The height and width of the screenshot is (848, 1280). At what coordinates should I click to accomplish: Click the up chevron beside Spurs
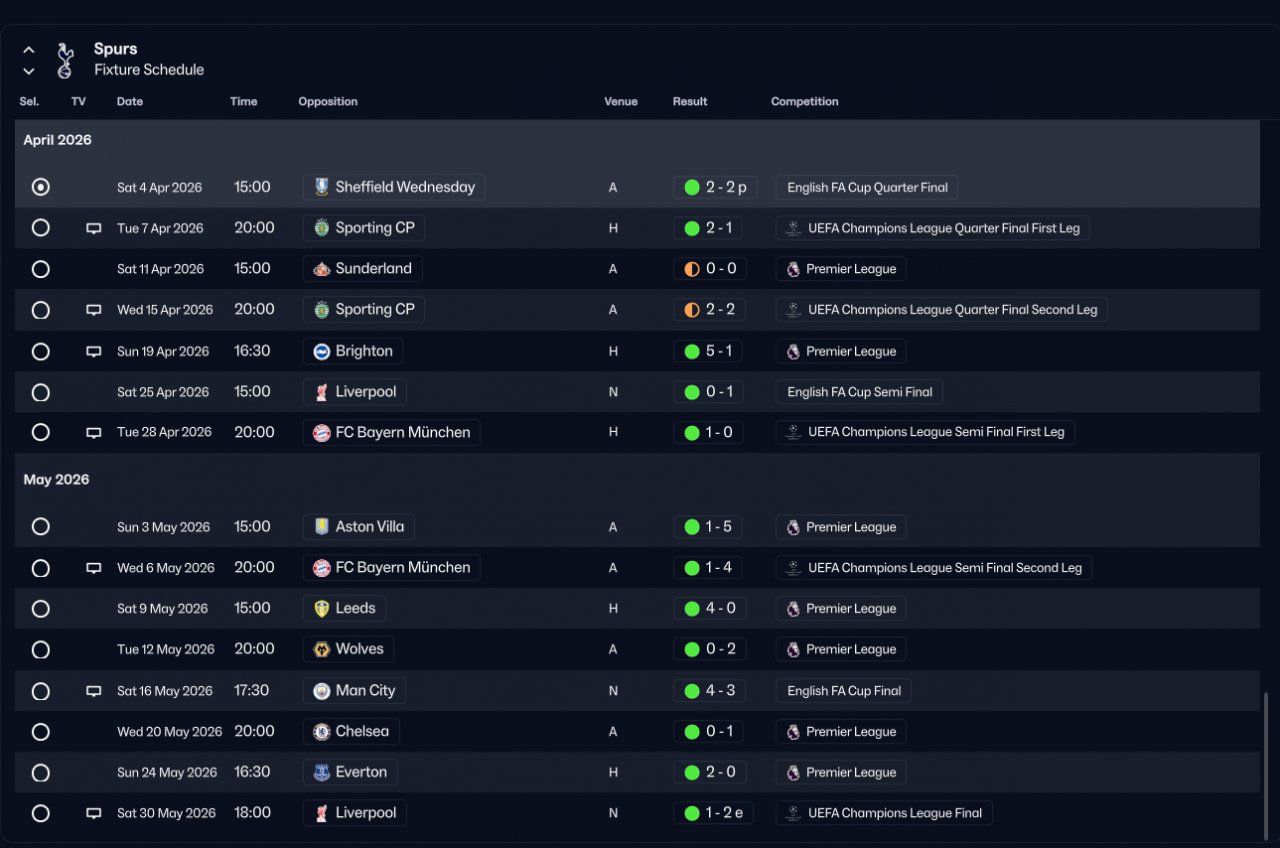click(29, 50)
